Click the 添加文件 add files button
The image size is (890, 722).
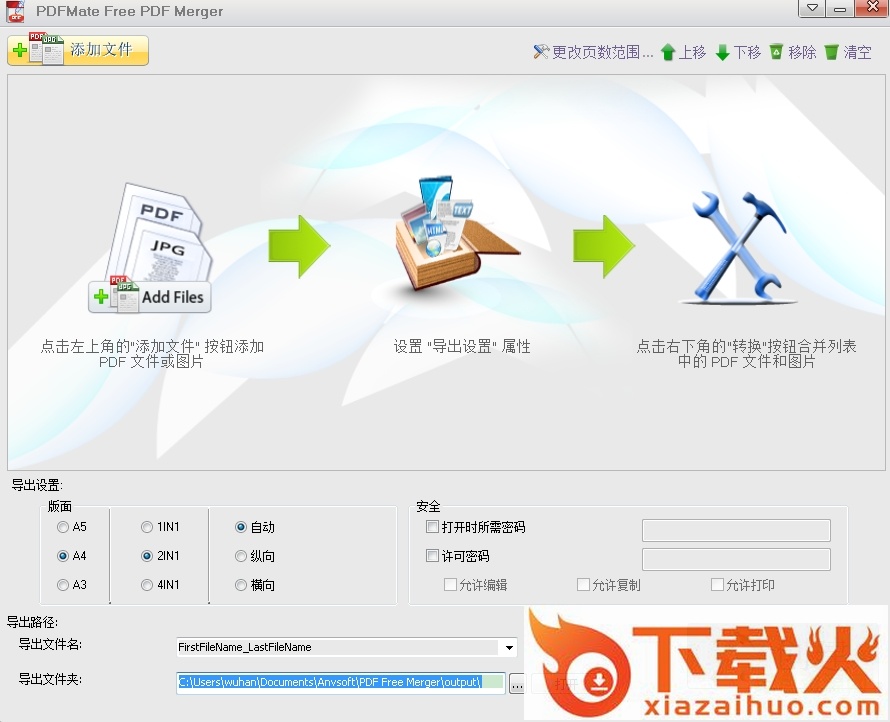pos(78,50)
